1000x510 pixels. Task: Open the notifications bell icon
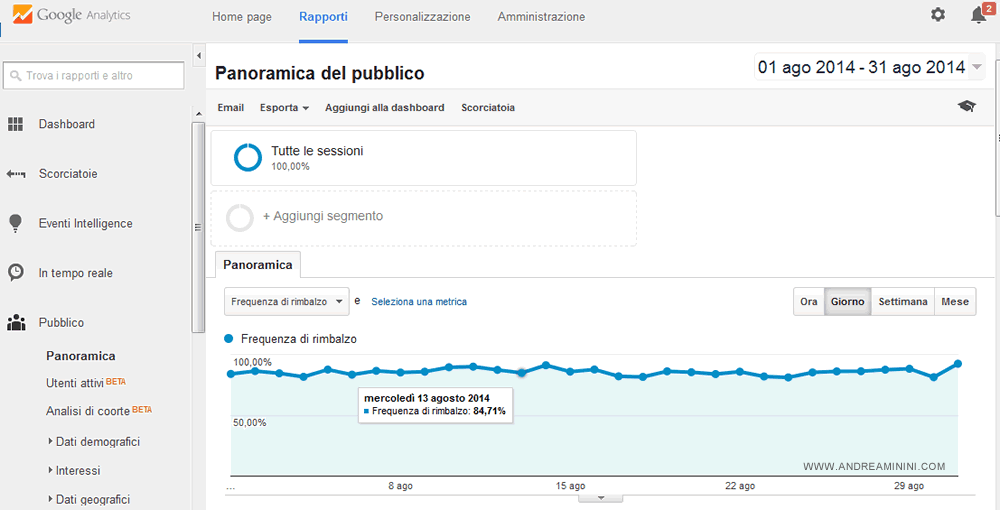pos(978,15)
